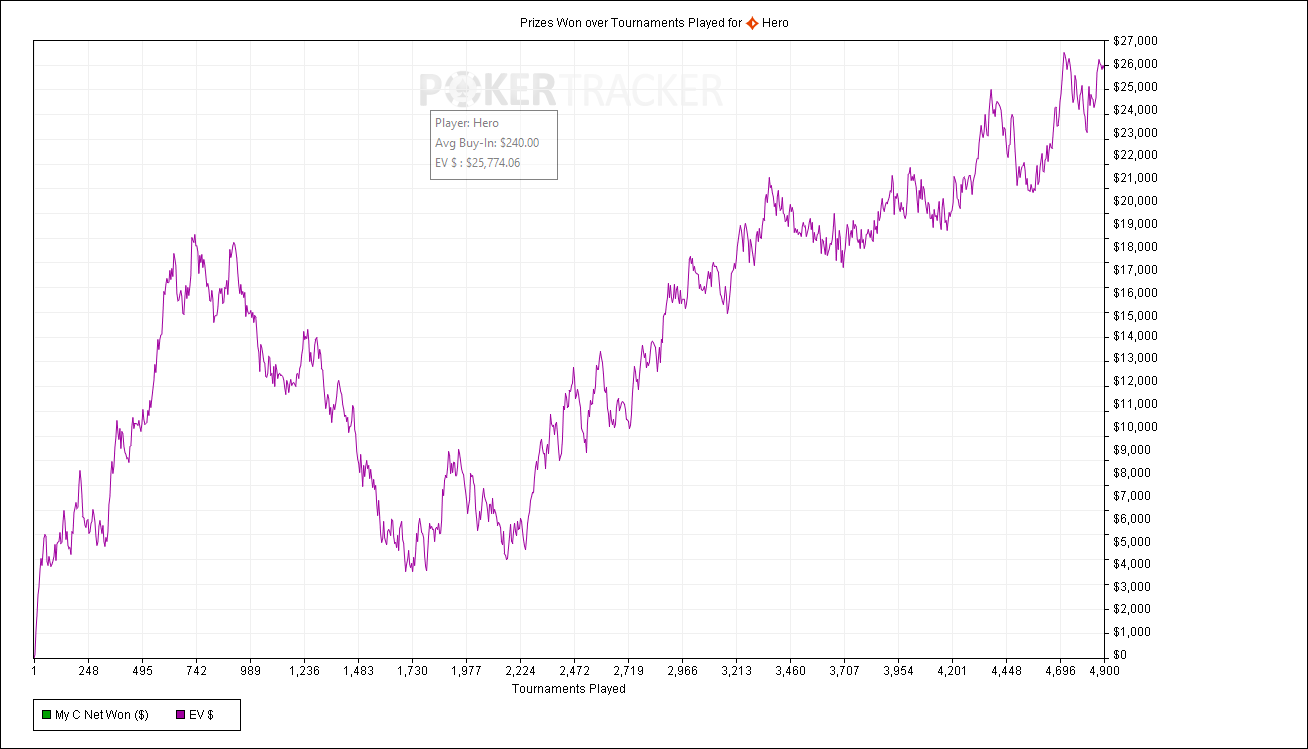The height and width of the screenshot is (749, 1308).
Task: Click the 1,236 x-axis tick label
Action: pos(304,671)
